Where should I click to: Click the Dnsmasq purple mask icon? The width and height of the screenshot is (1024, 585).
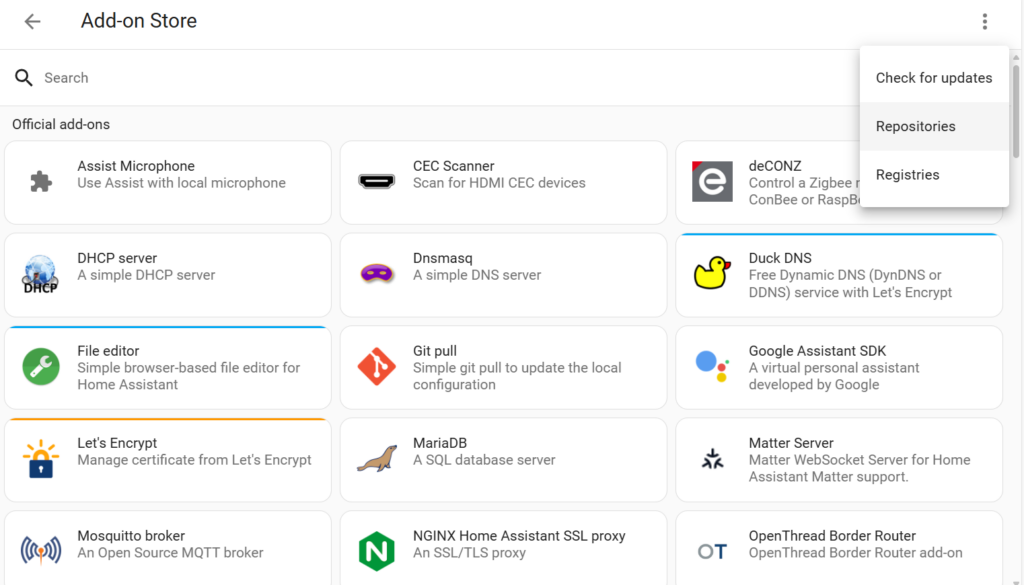tap(377, 273)
